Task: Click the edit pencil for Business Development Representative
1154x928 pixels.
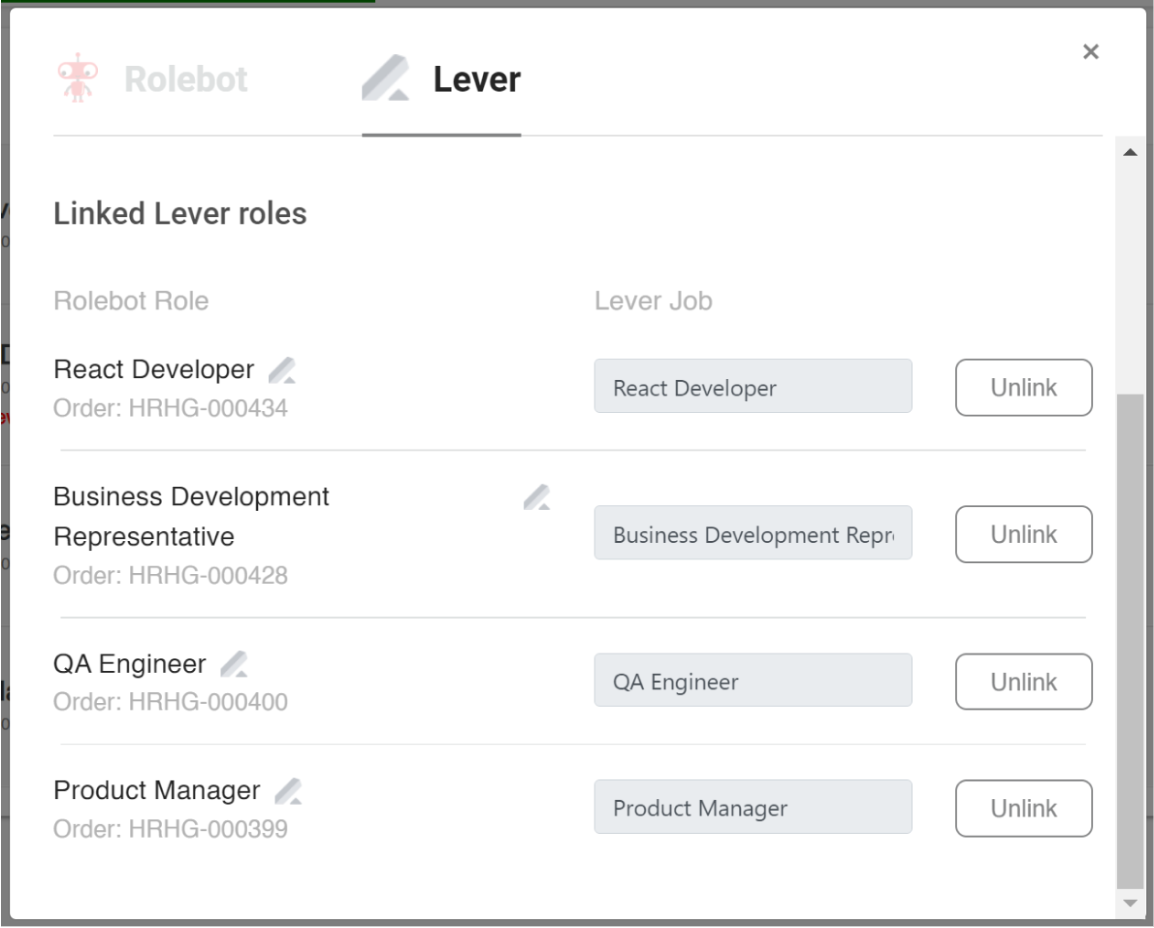Action: [537, 495]
